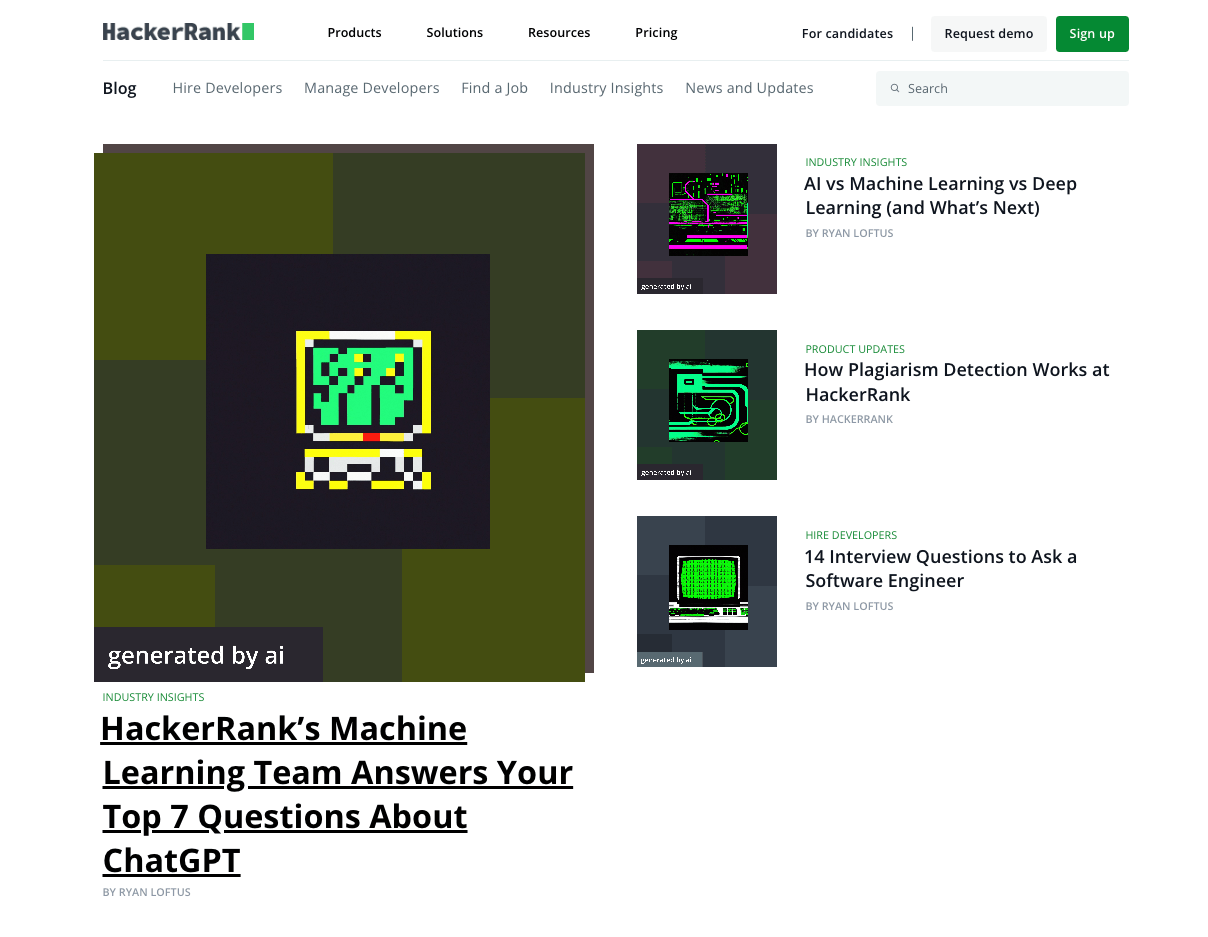Open 14 Interview Questions article title
The width and height of the screenshot is (1208, 937).
coord(940,569)
